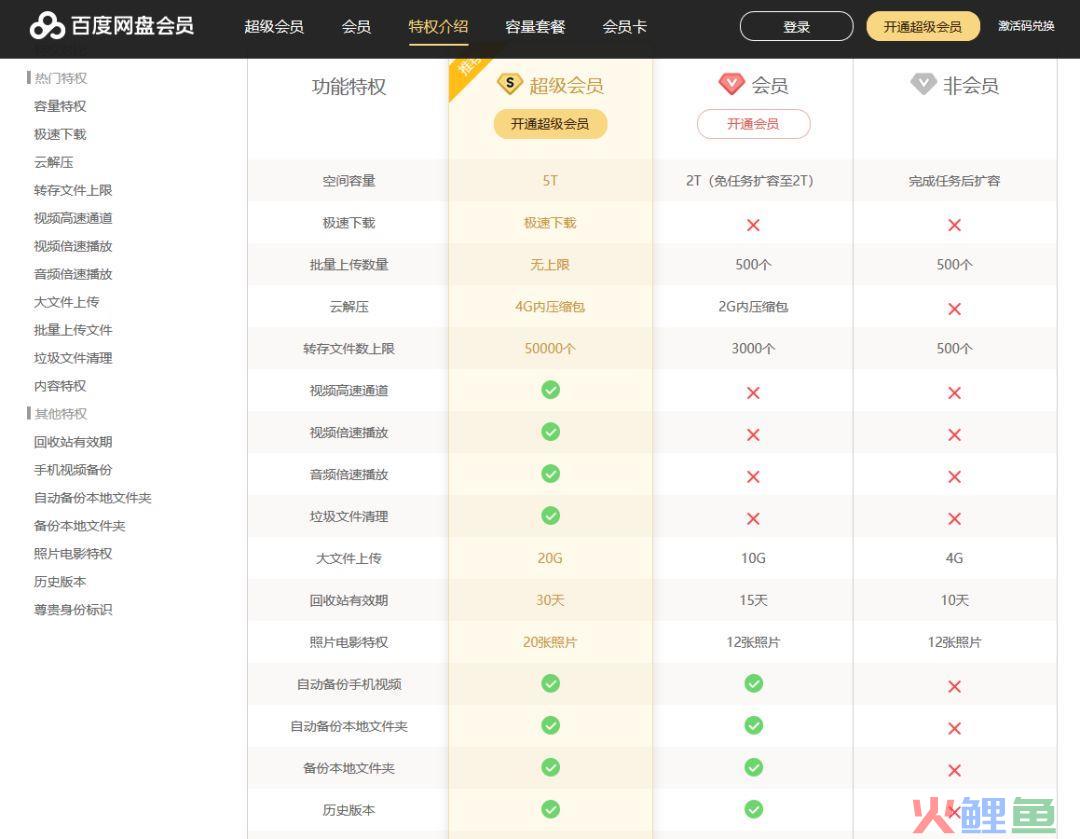Click the 开通超级会员 button in the table

point(550,124)
